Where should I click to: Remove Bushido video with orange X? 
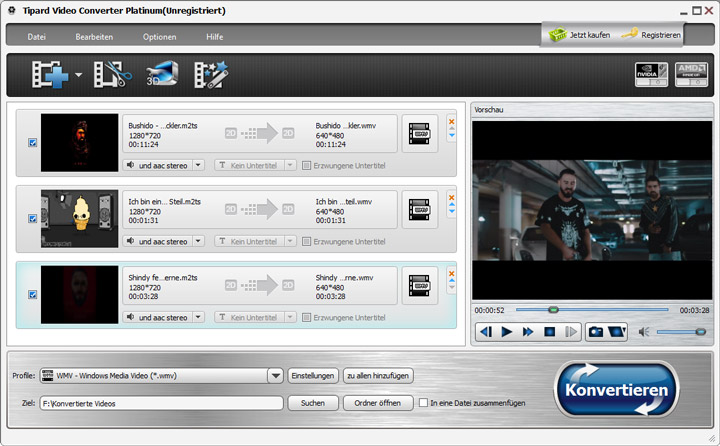[x=451, y=121]
